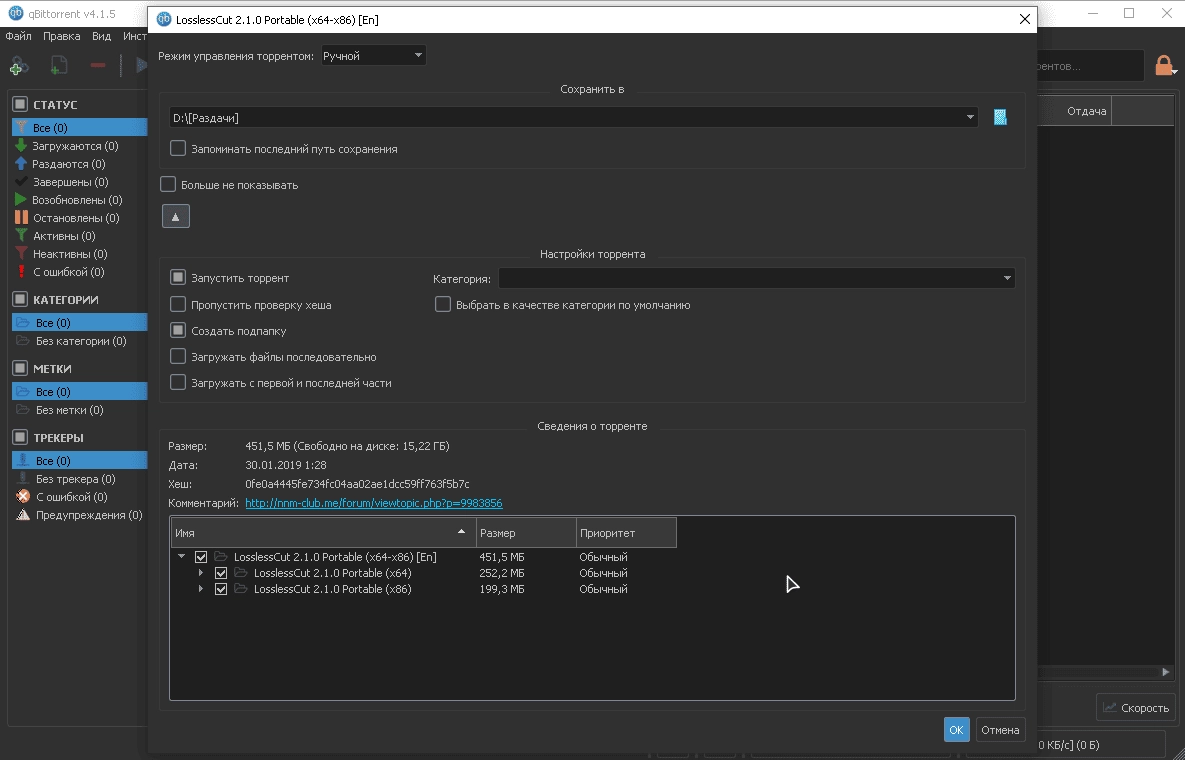Select Без трекера (0) in trackers

pyautogui.click(x=75, y=479)
